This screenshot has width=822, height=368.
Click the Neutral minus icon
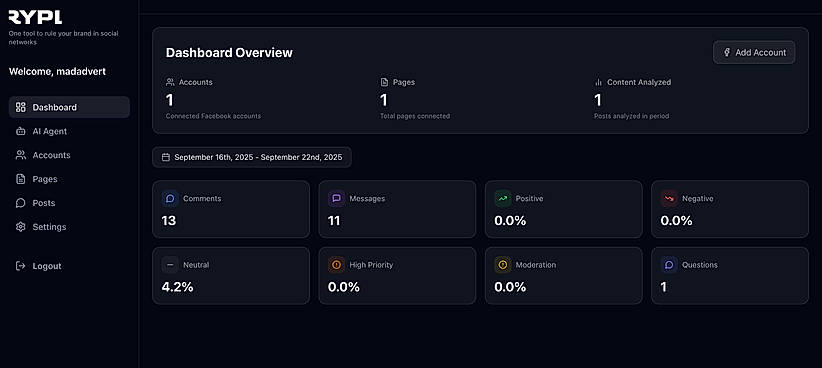click(x=170, y=265)
